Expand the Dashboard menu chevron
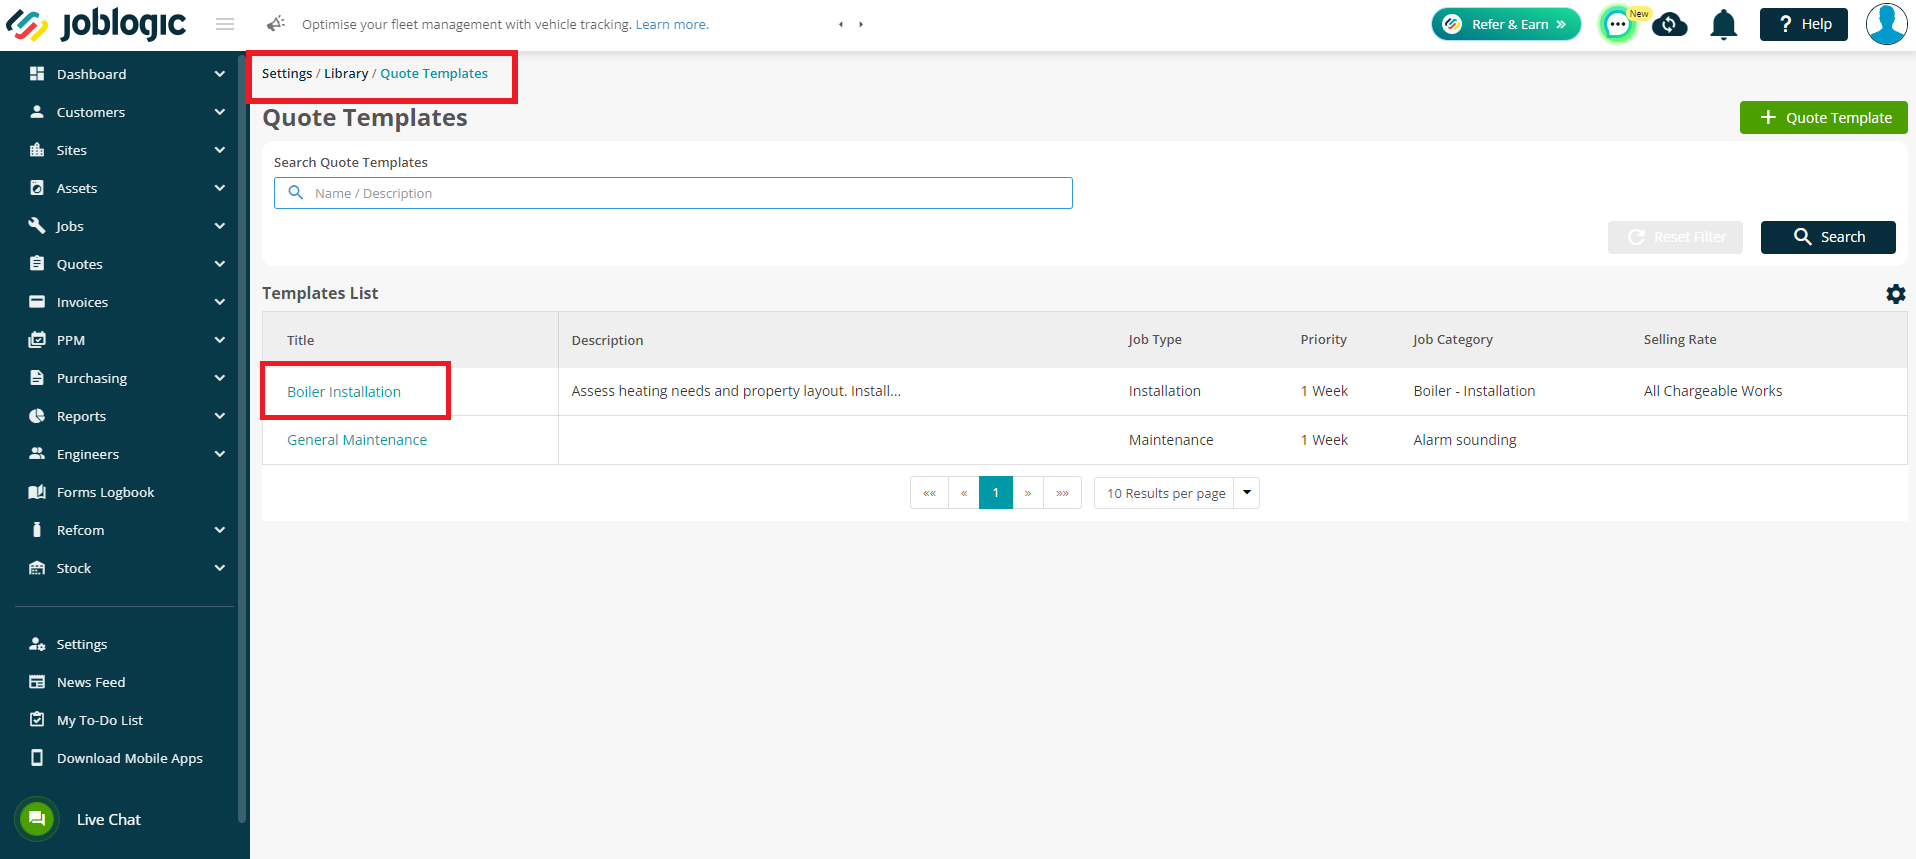 point(220,74)
